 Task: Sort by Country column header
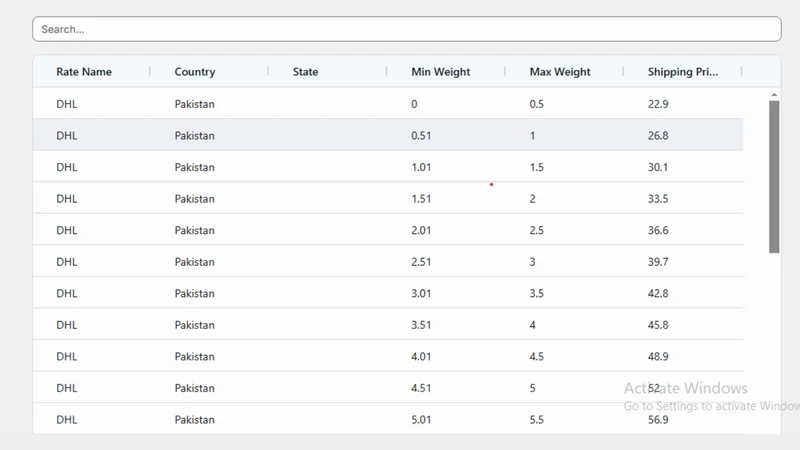pyautogui.click(x=195, y=72)
